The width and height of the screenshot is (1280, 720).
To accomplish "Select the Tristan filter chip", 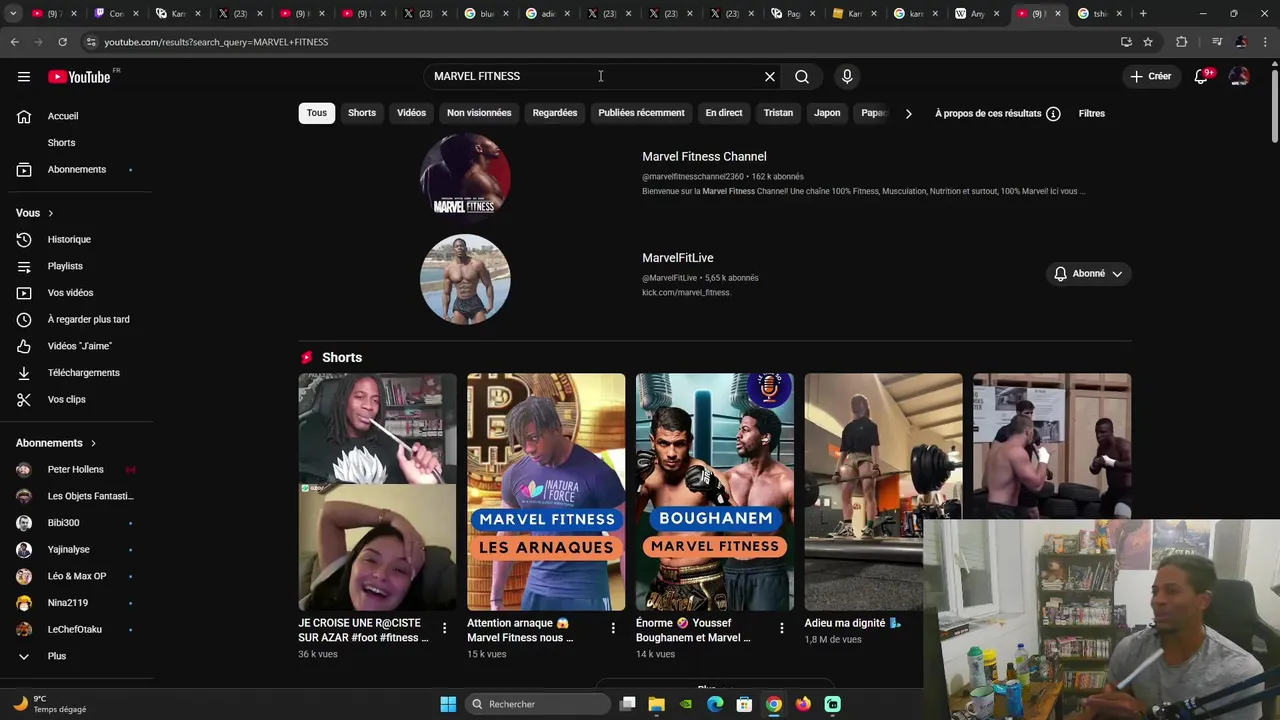I will pos(778,113).
